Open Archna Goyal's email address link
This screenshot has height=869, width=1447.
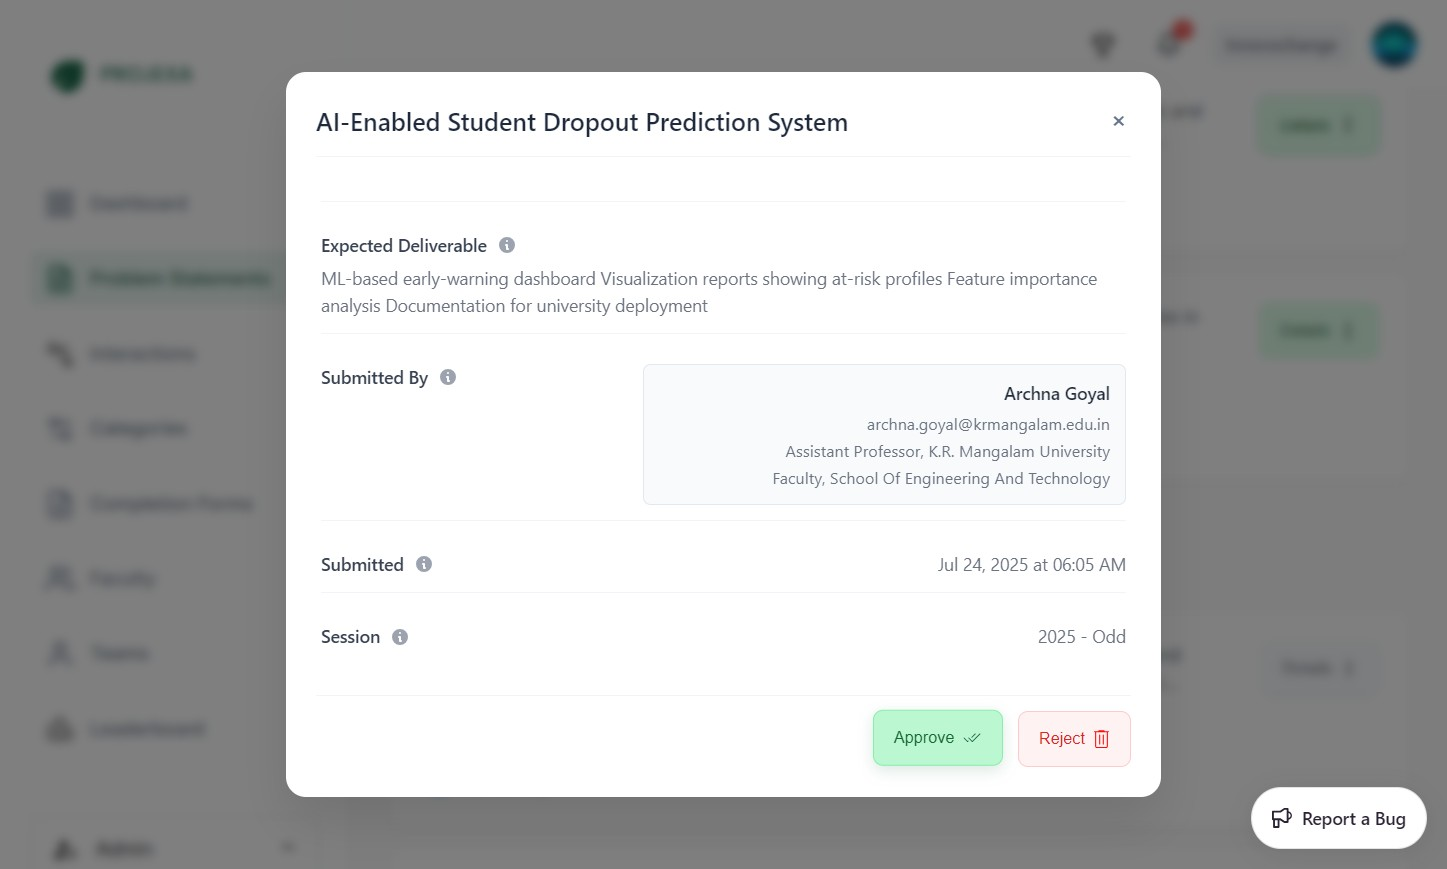tap(988, 424)
